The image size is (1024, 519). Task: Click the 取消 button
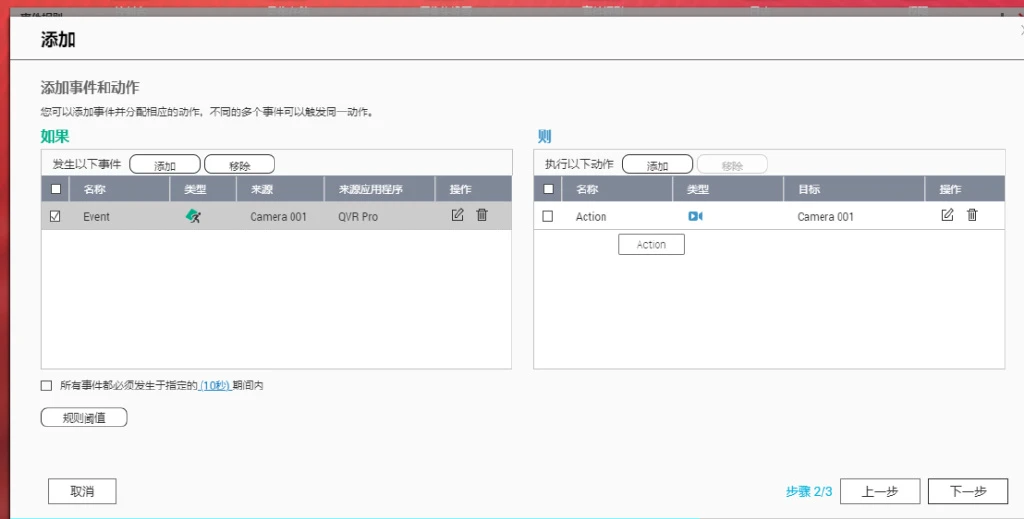pos(82,492)
